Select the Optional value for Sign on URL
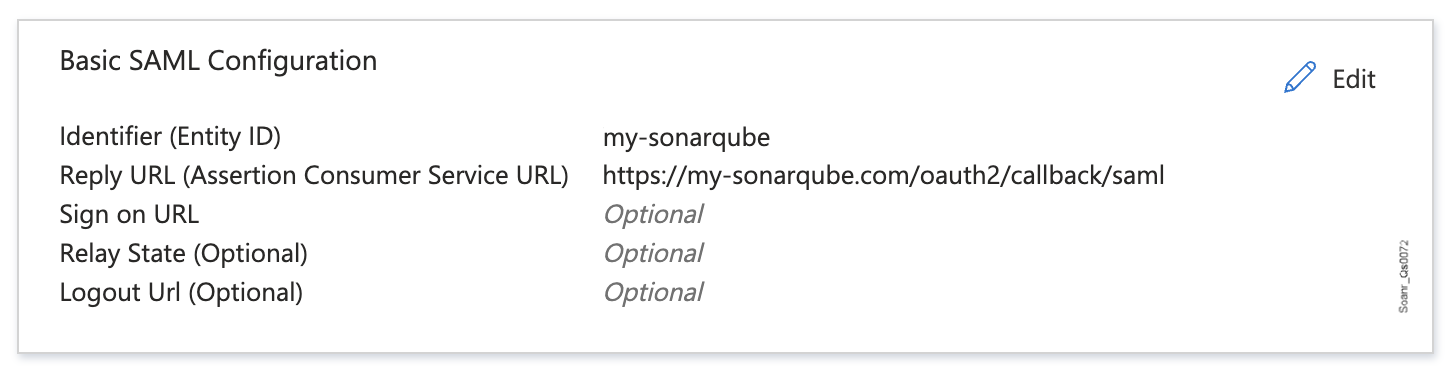Screen dimensions: 1454x366 [x=653, y=215]
